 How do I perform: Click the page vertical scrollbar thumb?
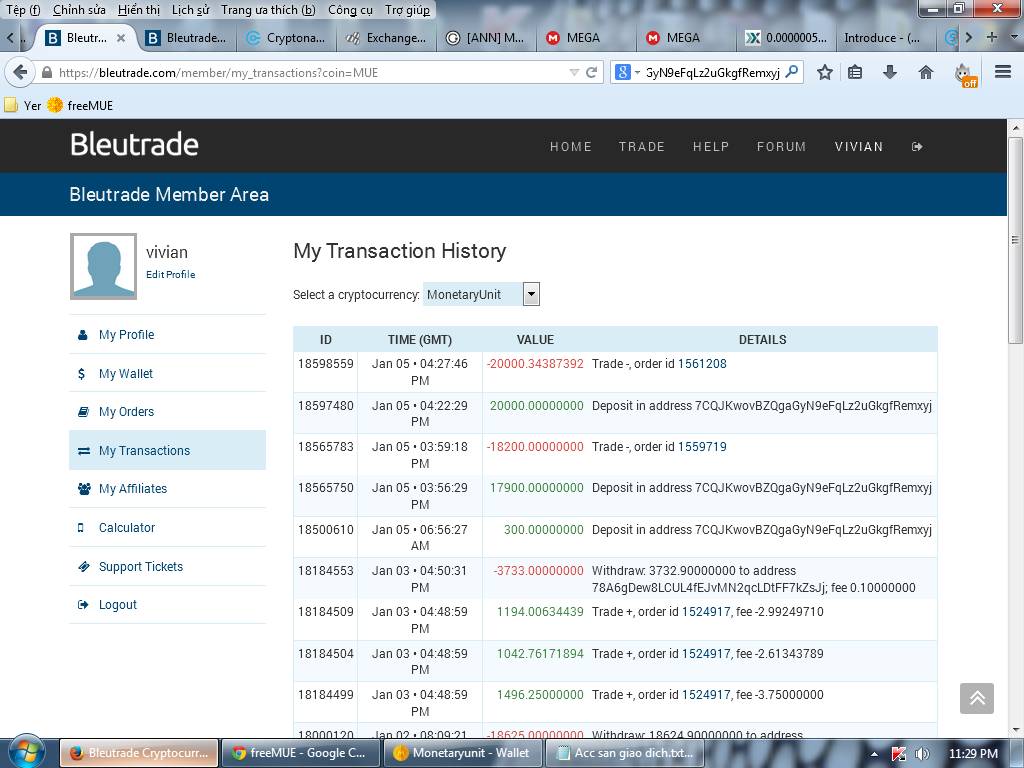[x=1015, y=240]
